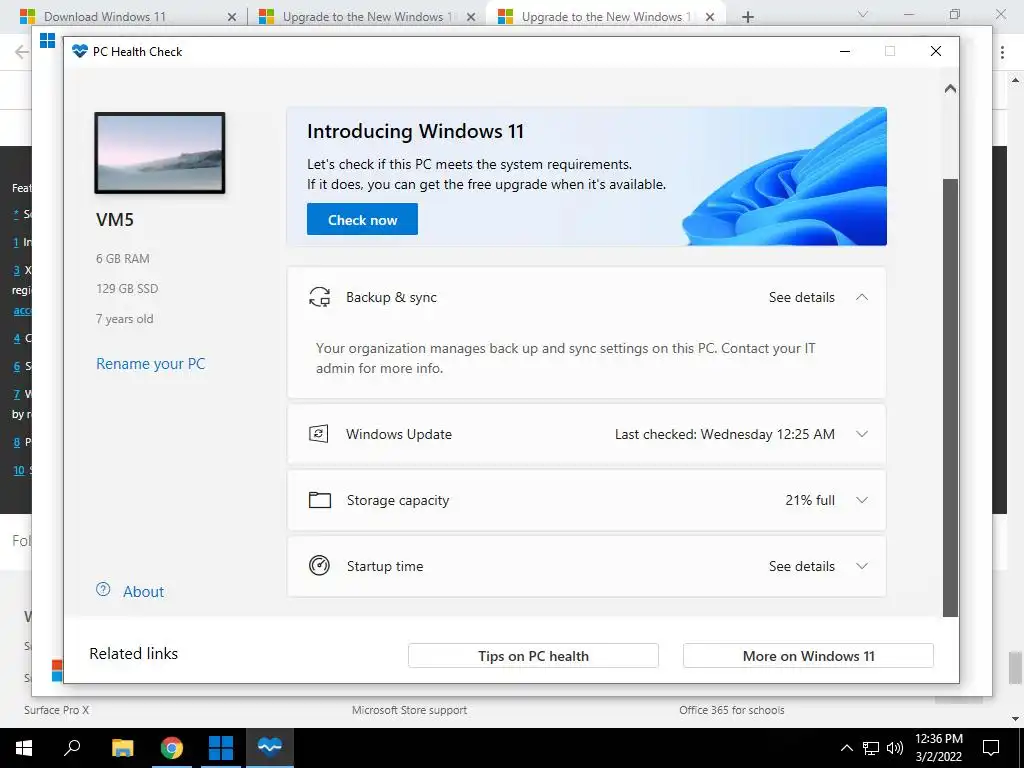
Task: Click See details for Startup time
Action: 801,566
